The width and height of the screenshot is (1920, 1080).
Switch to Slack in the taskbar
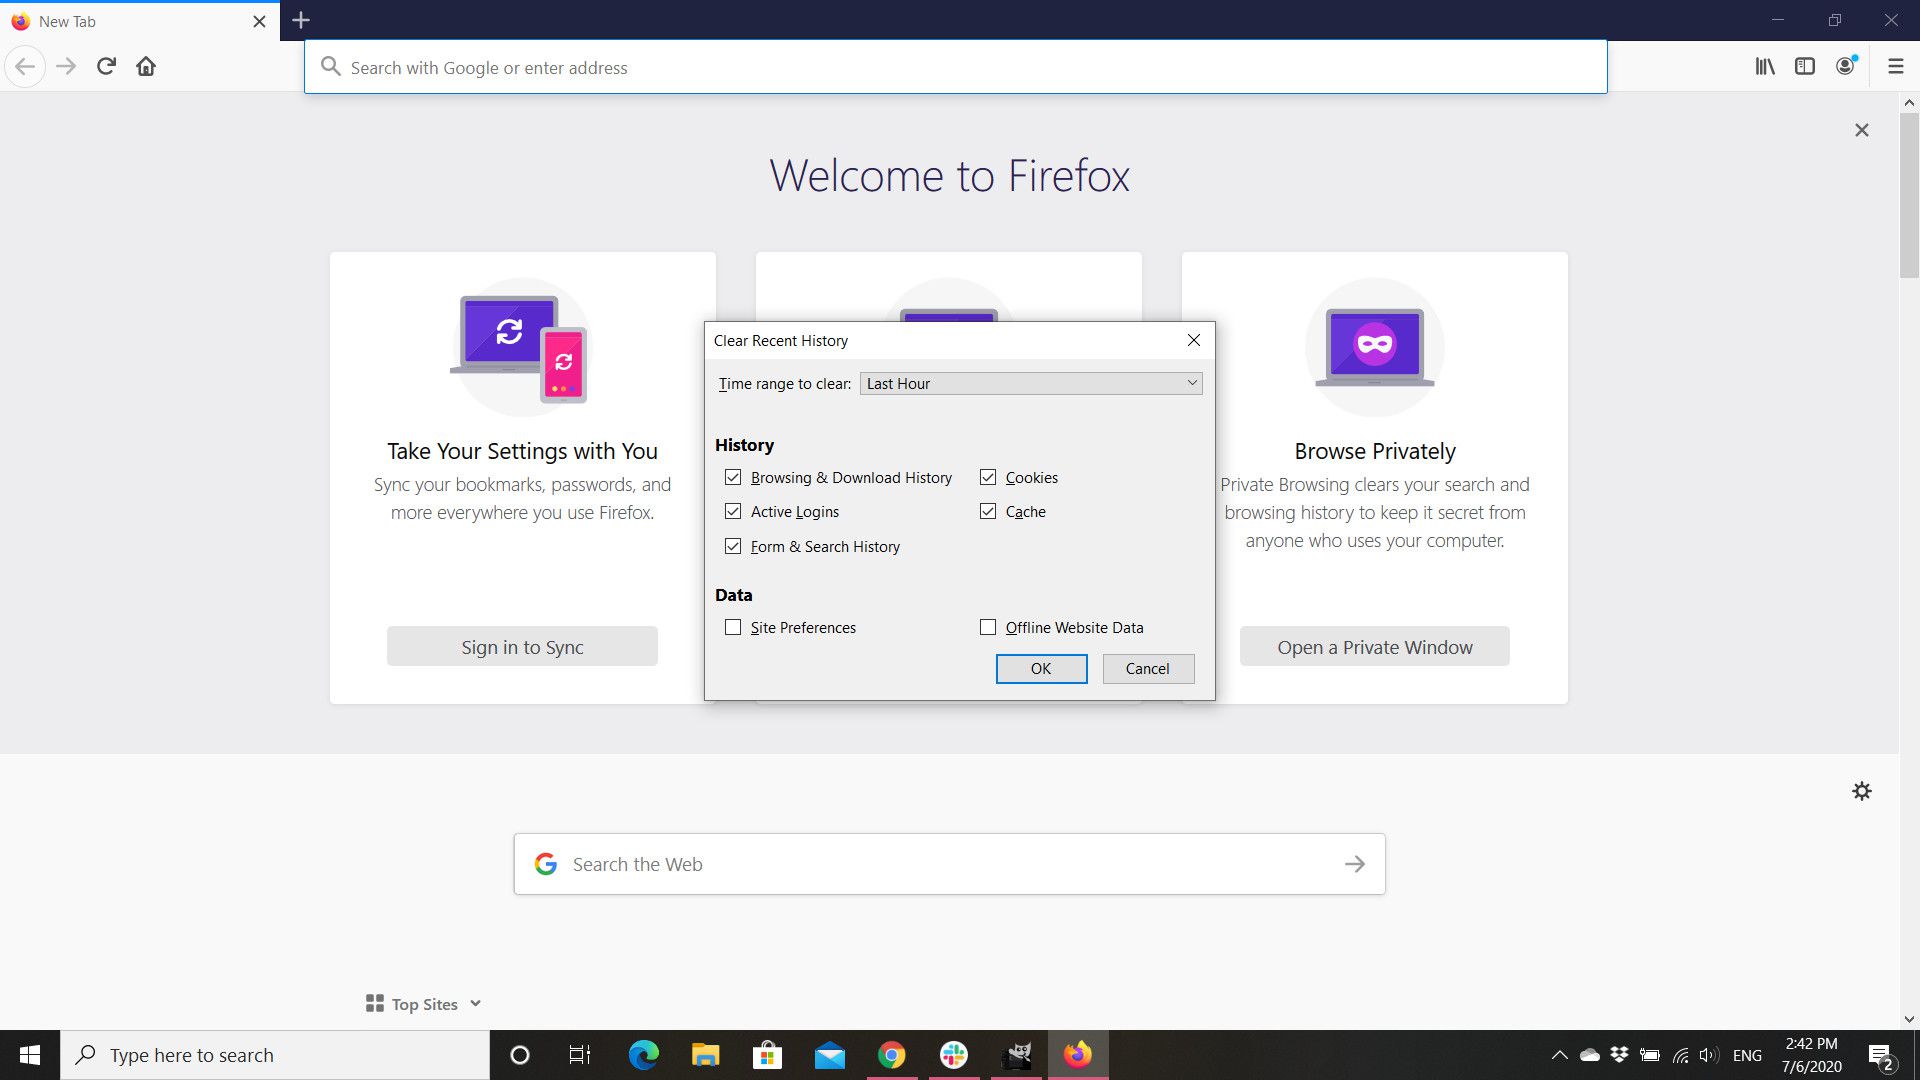pos(953,1055)
